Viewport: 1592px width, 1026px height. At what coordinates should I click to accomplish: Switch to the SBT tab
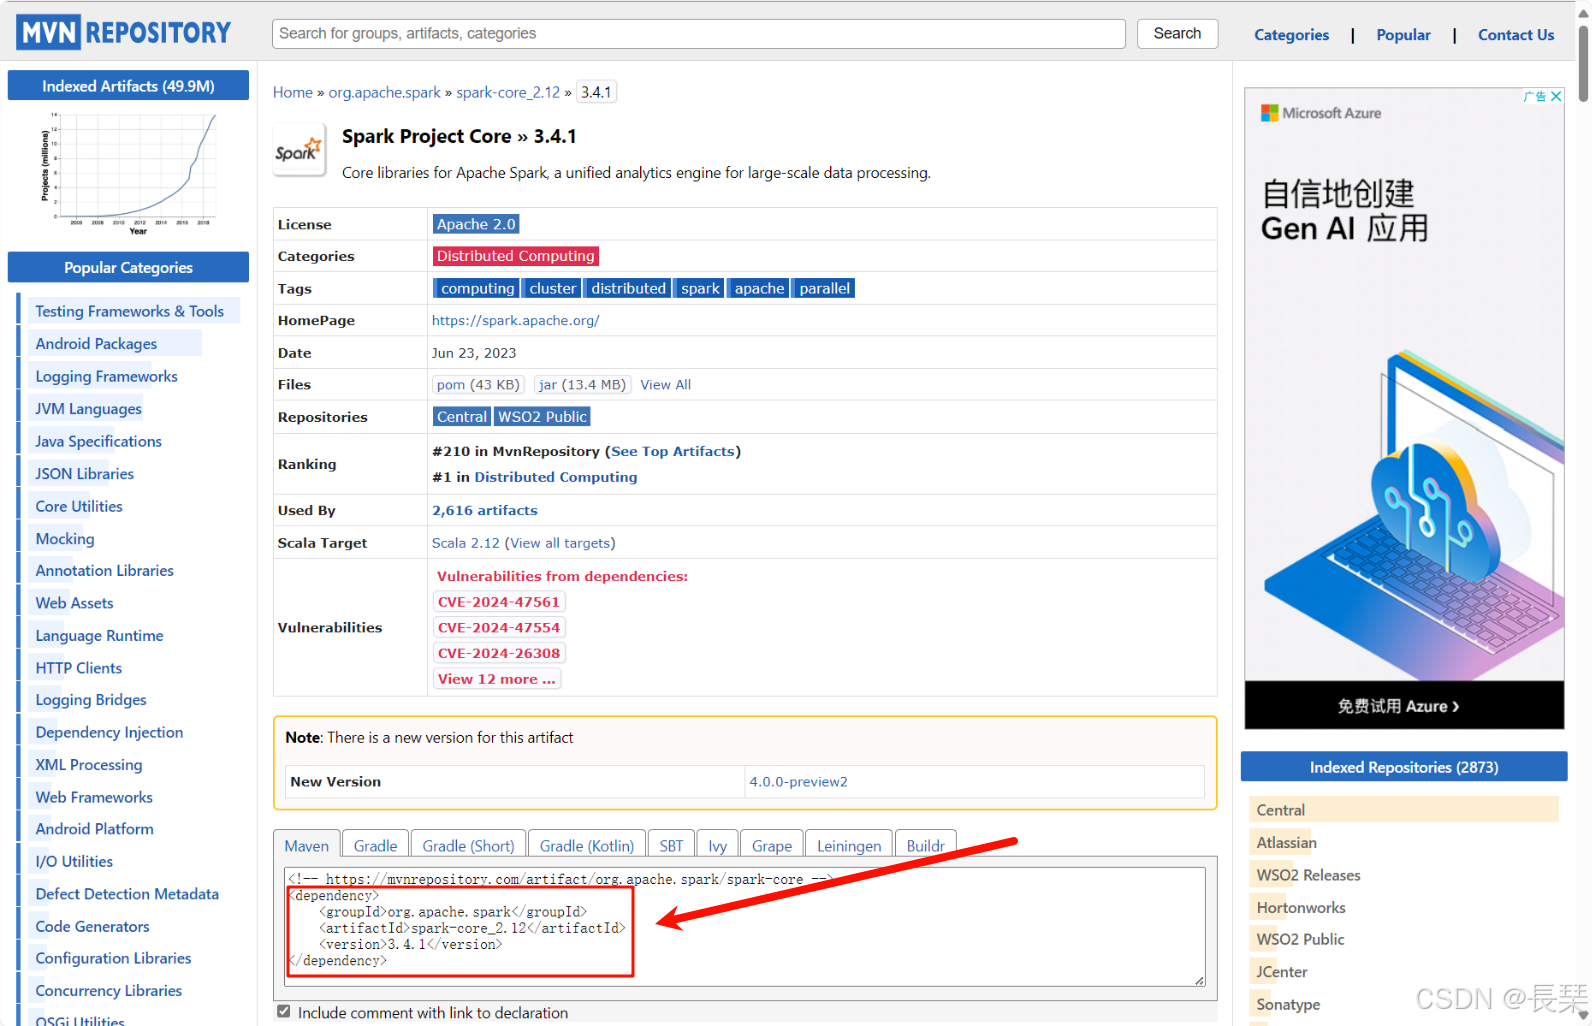pyautogui.click(x=671, y=845)
